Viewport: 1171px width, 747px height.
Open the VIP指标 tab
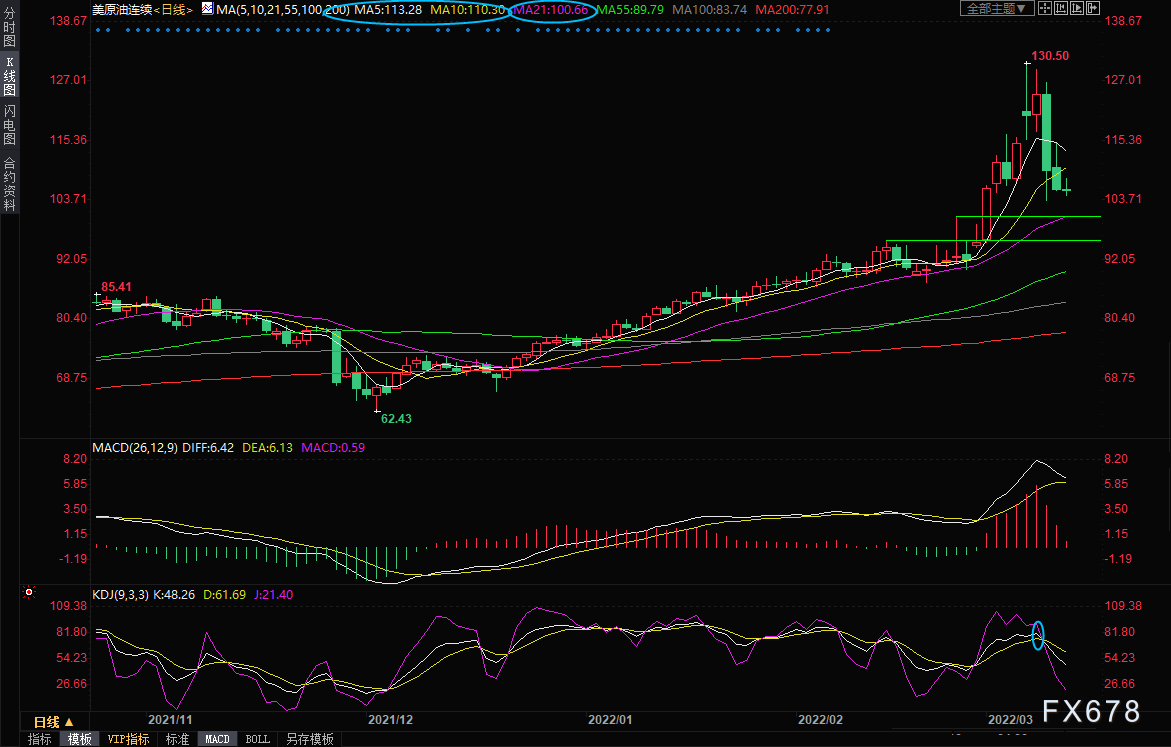click(x=128, y=739)
